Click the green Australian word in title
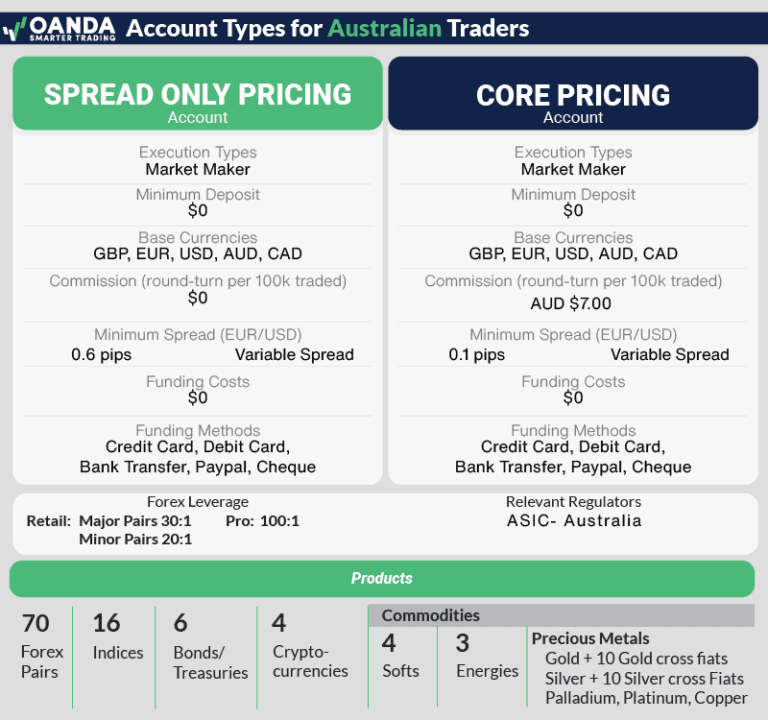 pos(384,28)
